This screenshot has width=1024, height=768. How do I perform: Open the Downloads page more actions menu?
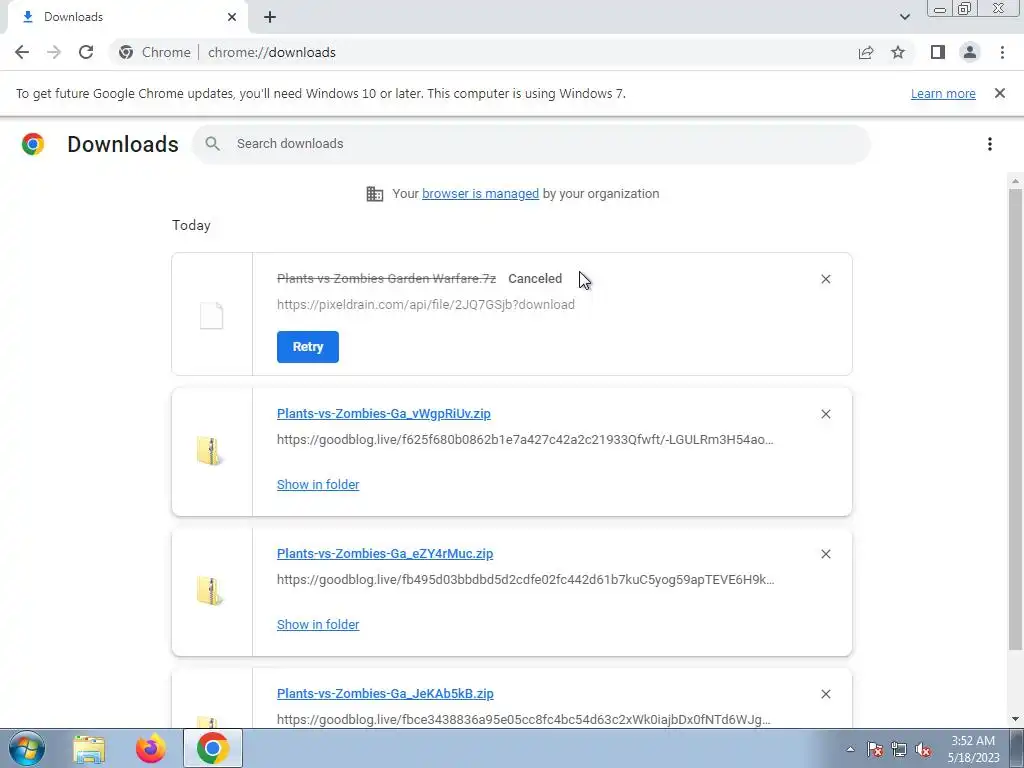(990, 144)
